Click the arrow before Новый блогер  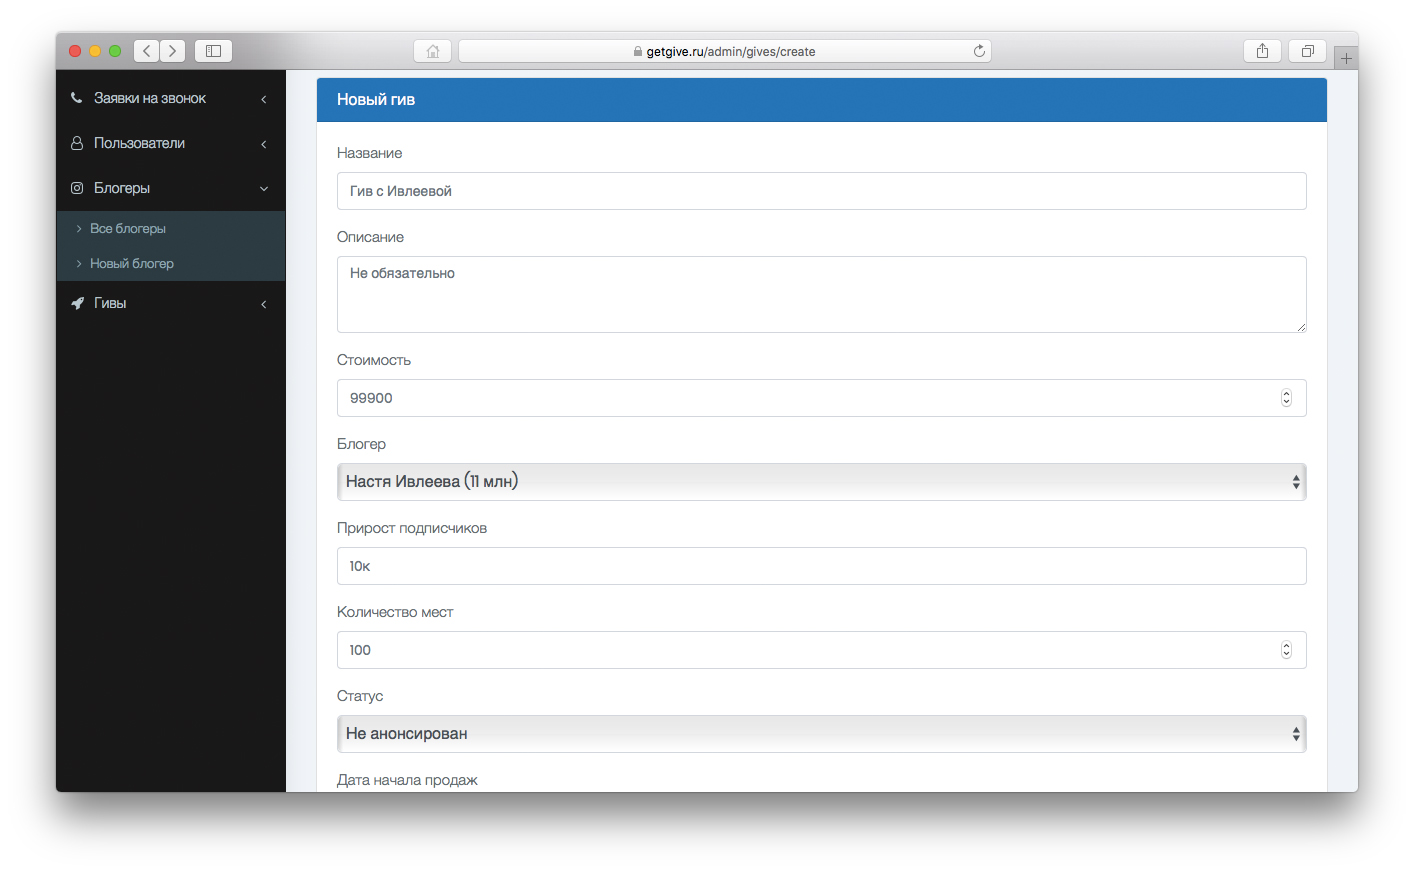[x=79, y=264]
